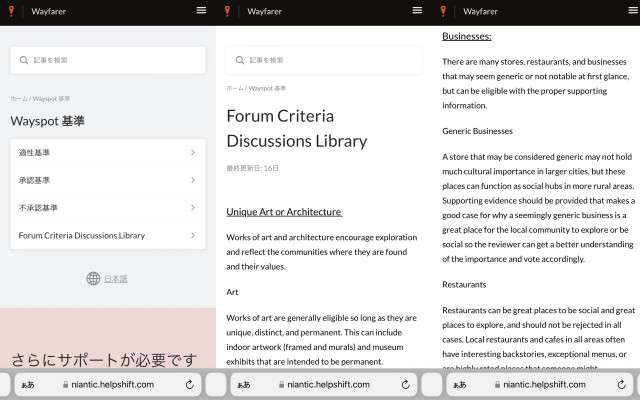Open hamburger menu in left Wayfarer panel
640x400 pixels.
[x=201, y=10]
